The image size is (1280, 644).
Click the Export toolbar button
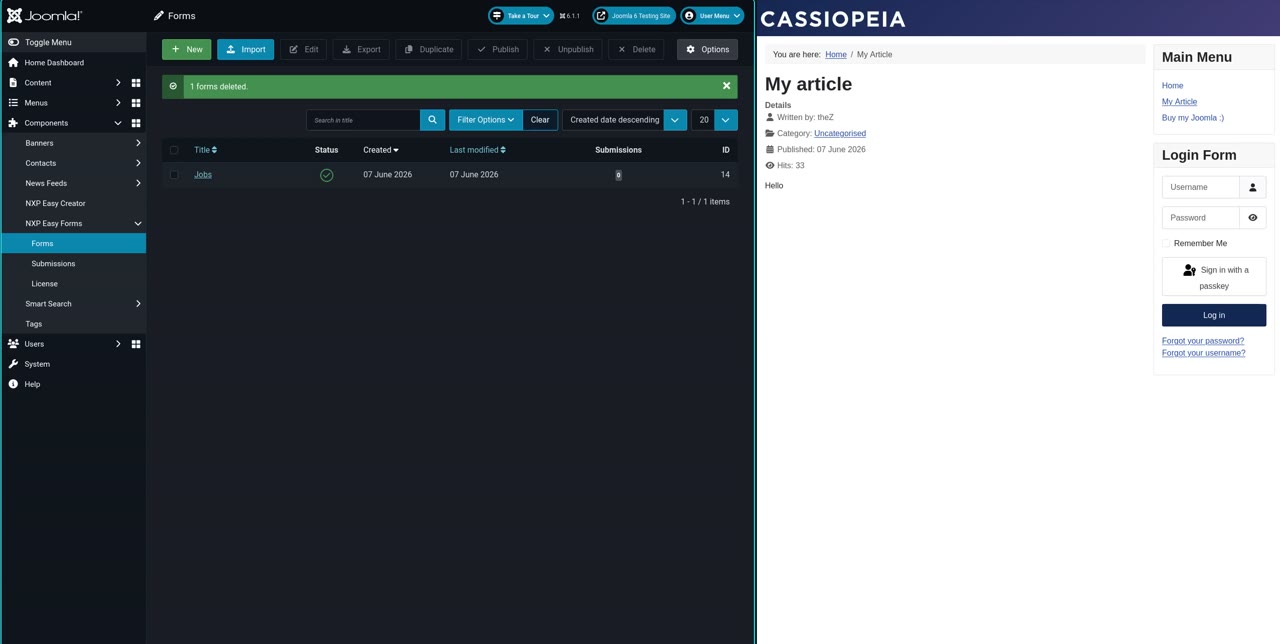point(361,49)
